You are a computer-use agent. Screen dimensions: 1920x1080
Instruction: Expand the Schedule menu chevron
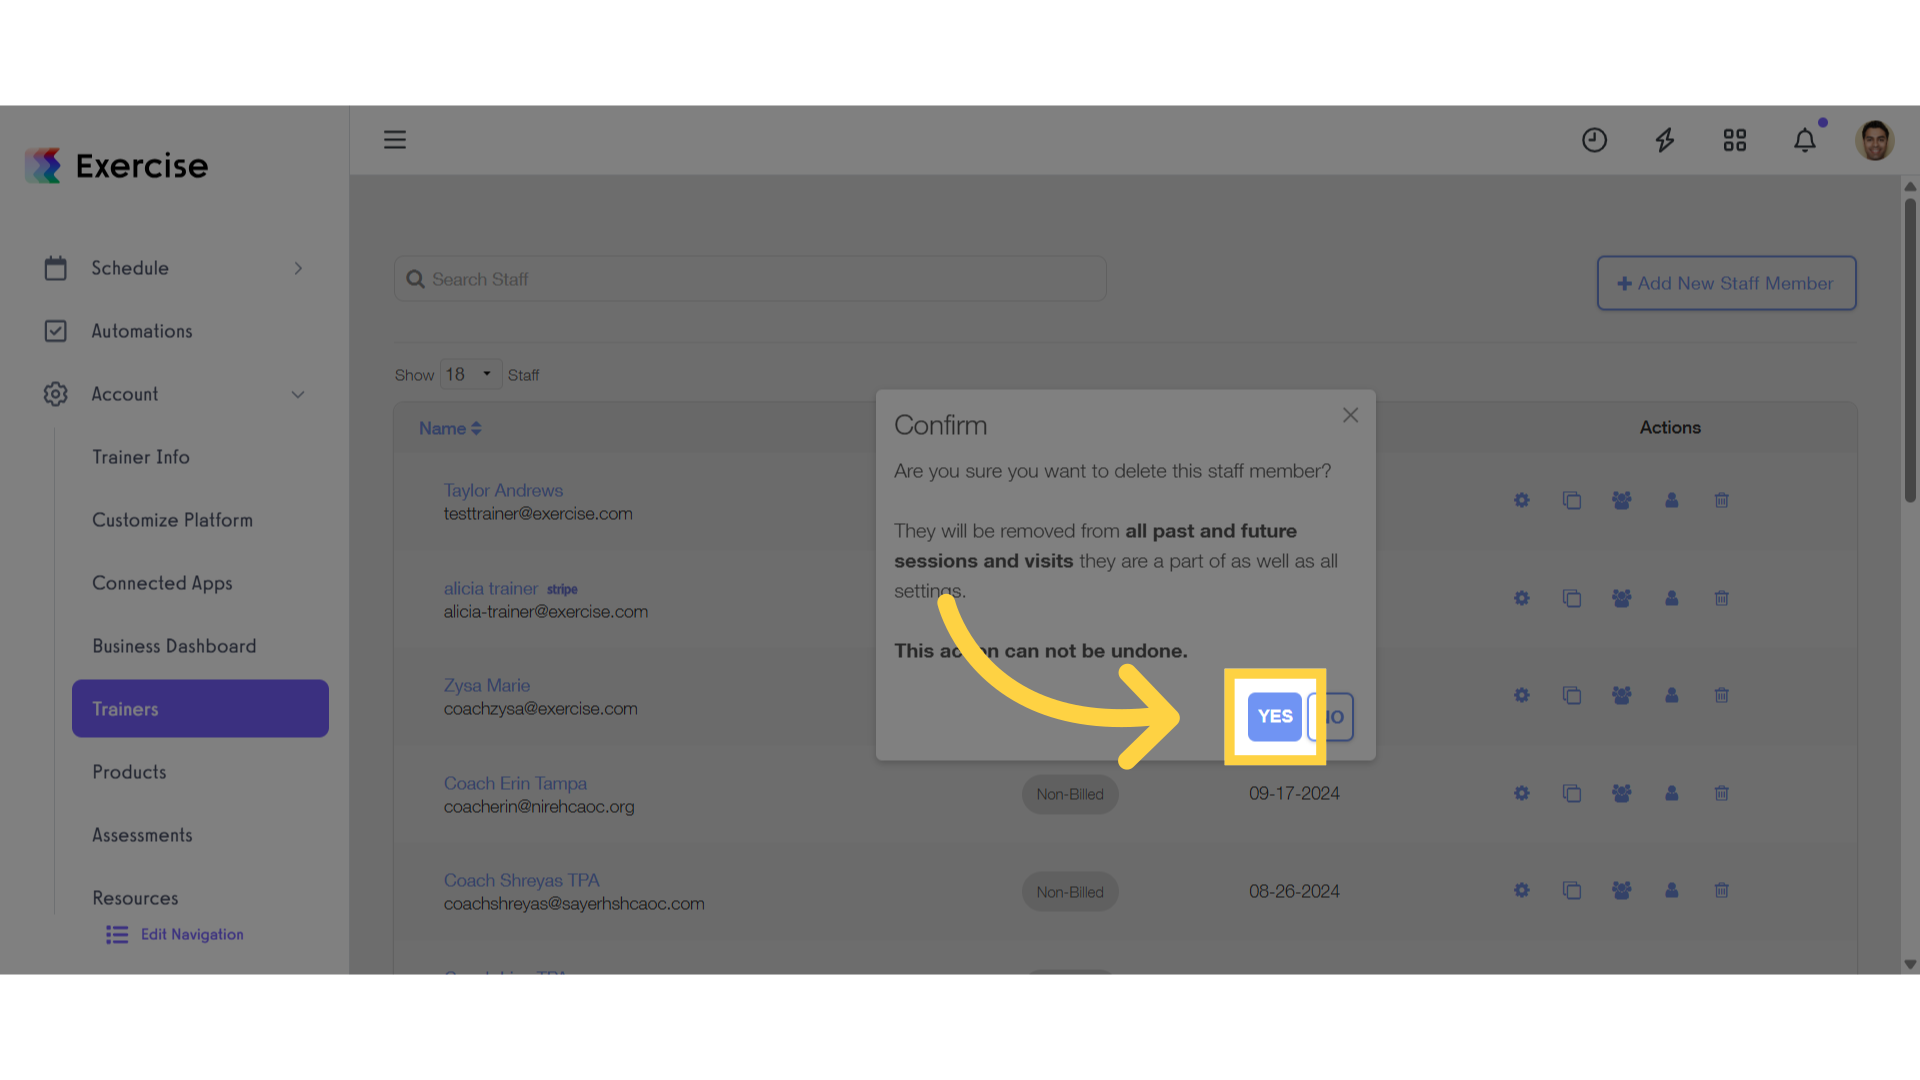(x=298, y=268)
